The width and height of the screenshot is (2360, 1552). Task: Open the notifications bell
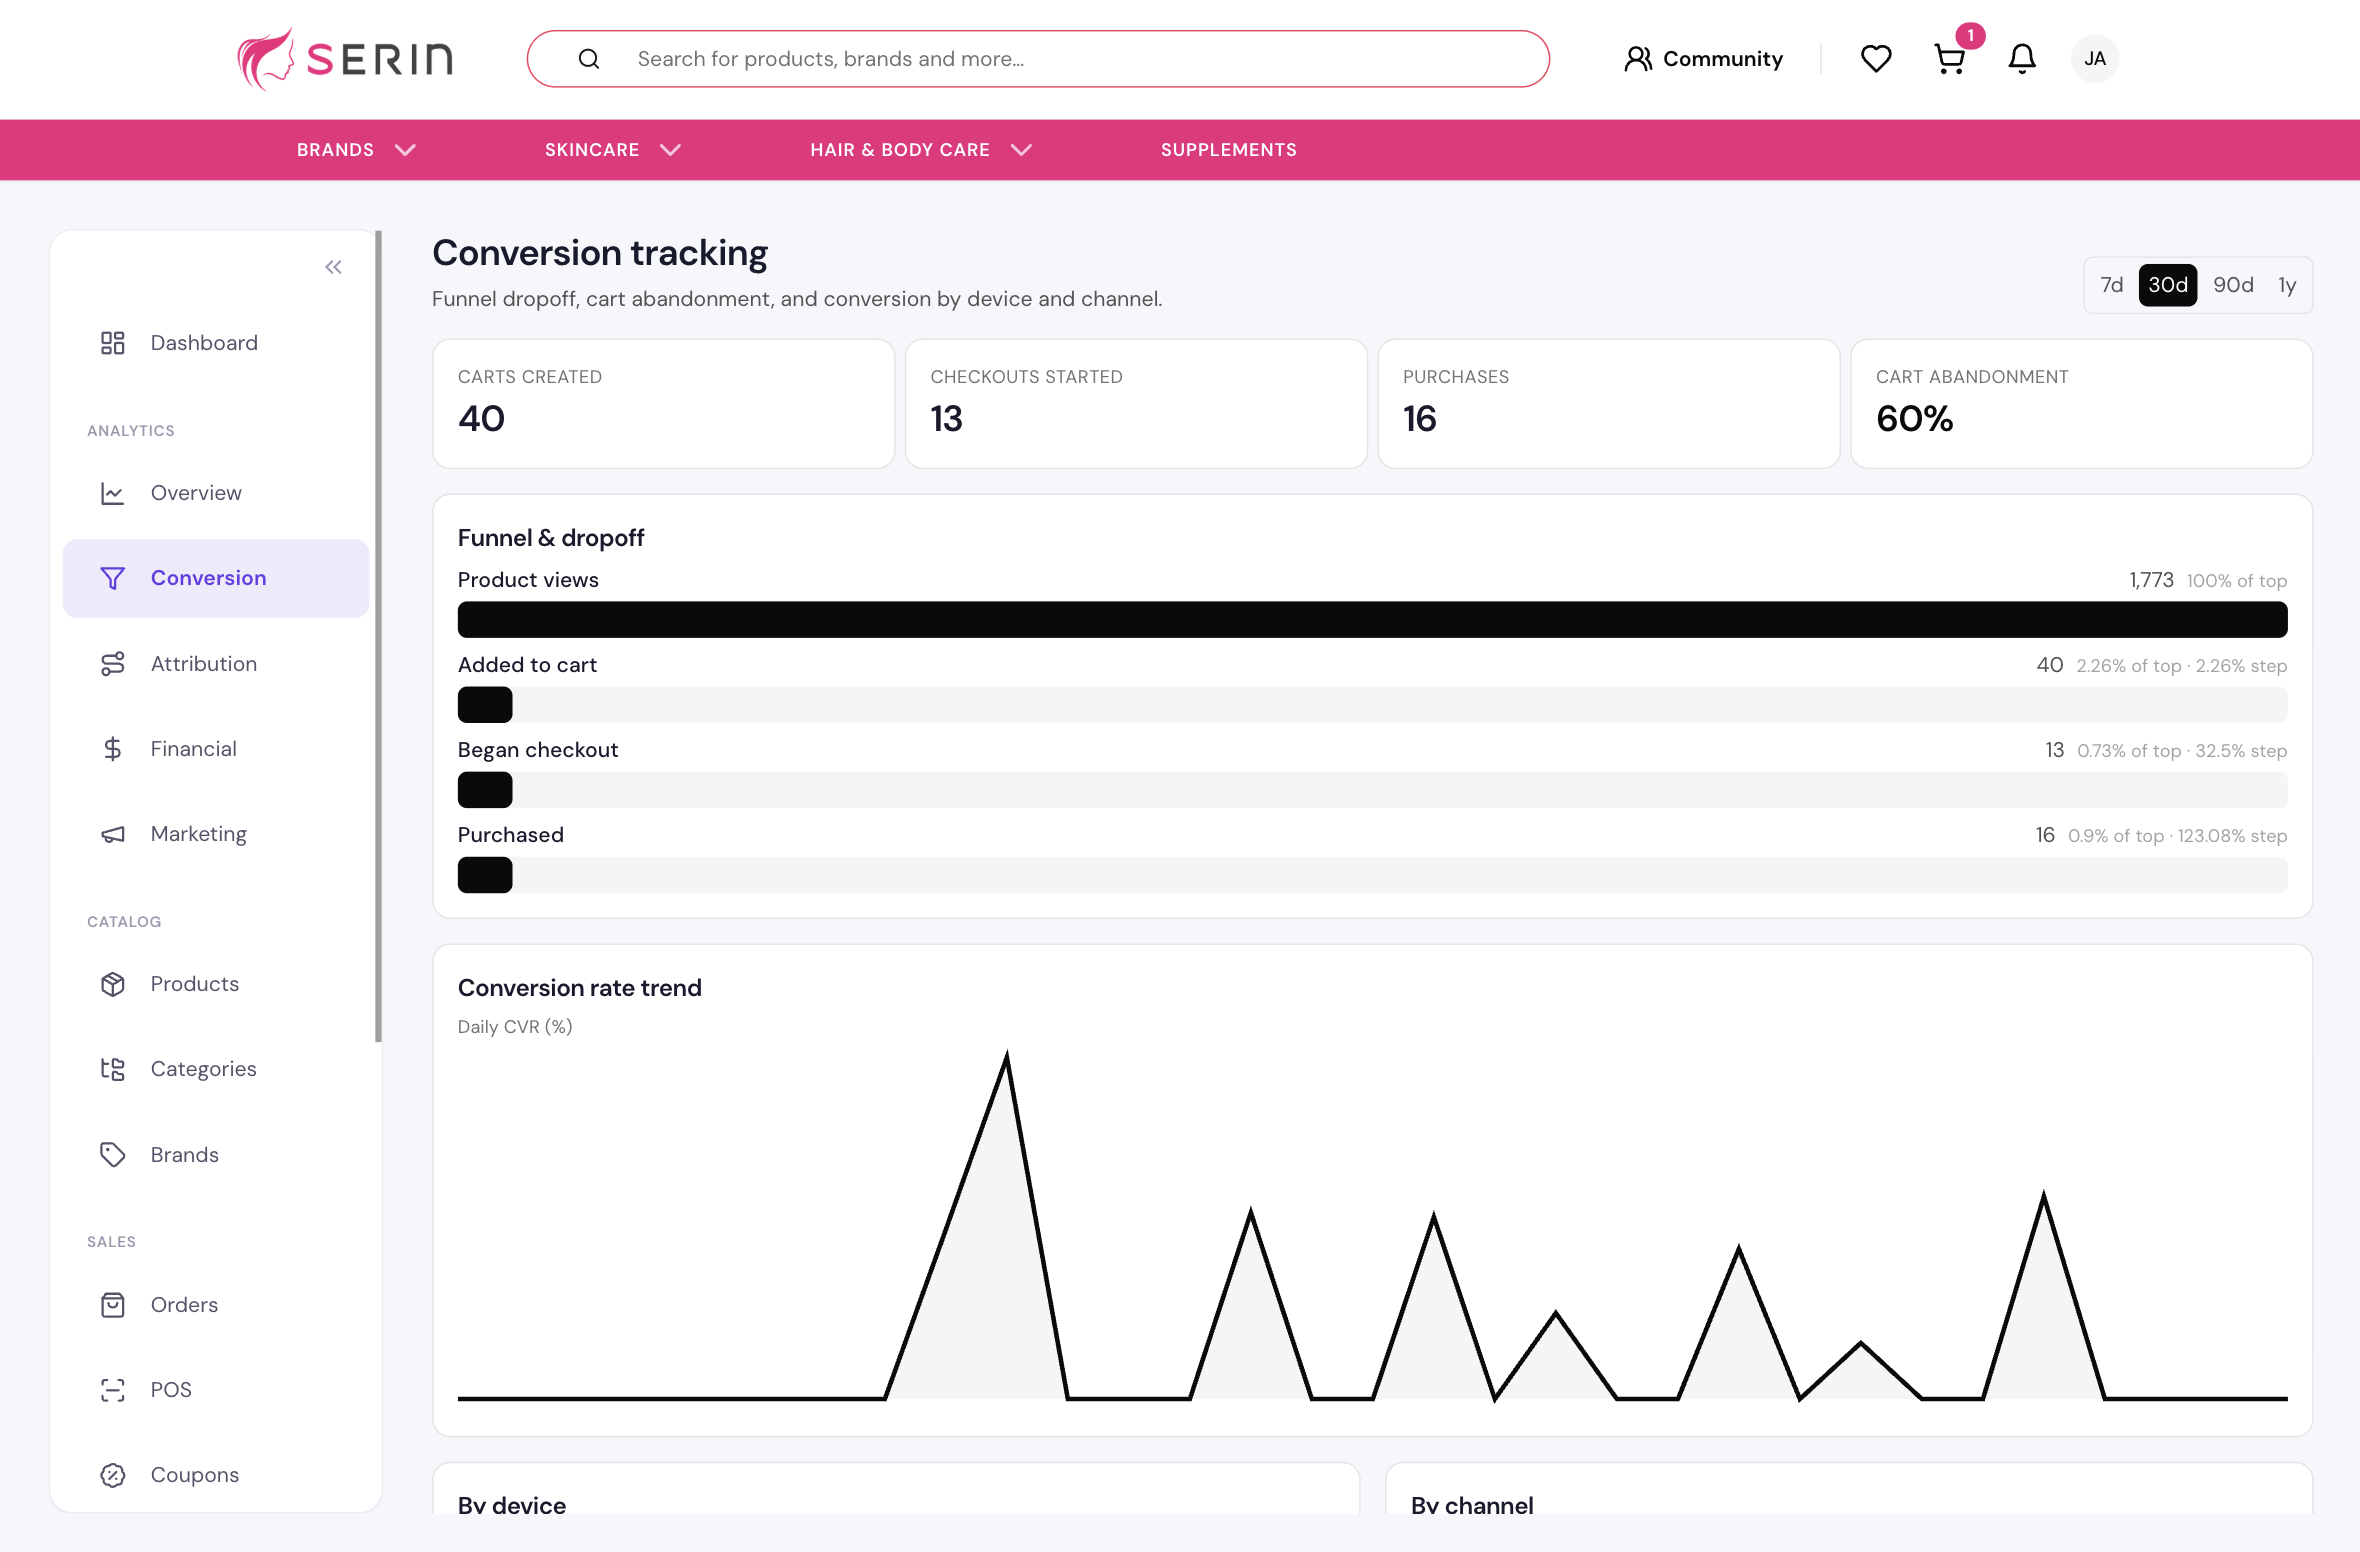pyautogui.click(x=2022, y=59)
